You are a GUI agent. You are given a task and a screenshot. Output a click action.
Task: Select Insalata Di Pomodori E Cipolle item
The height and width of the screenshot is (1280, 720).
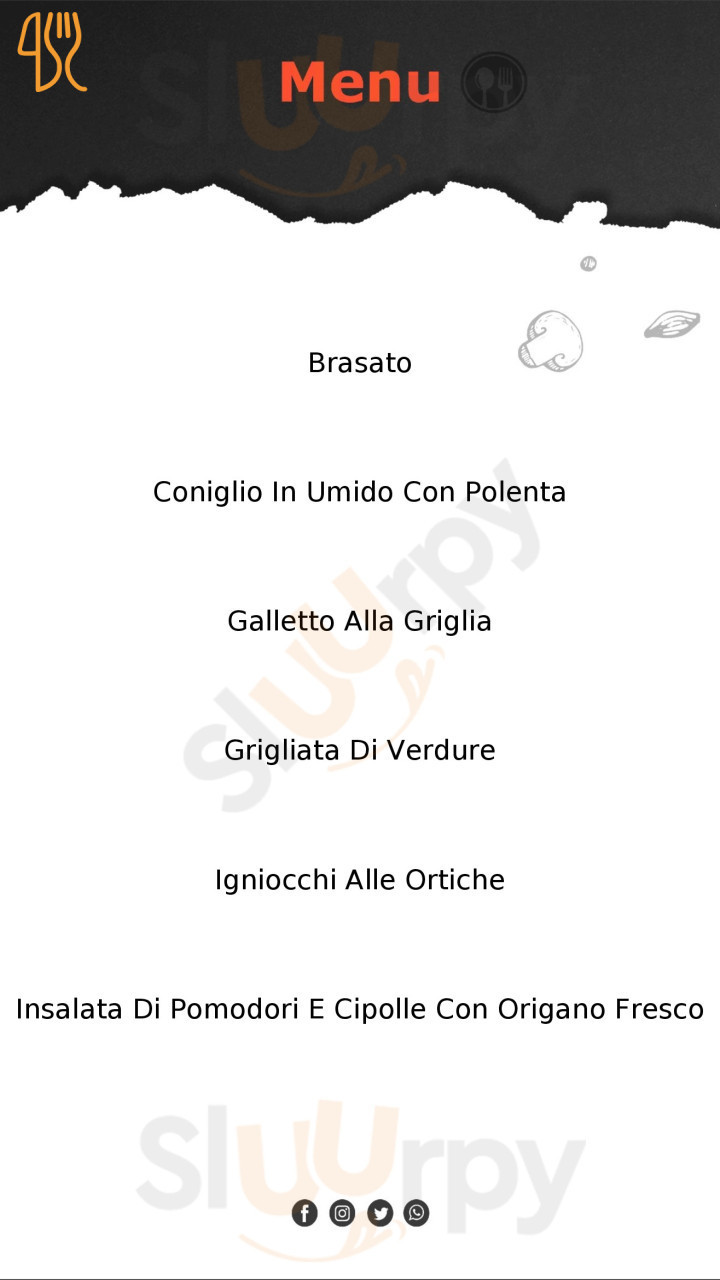(360, 1009)
